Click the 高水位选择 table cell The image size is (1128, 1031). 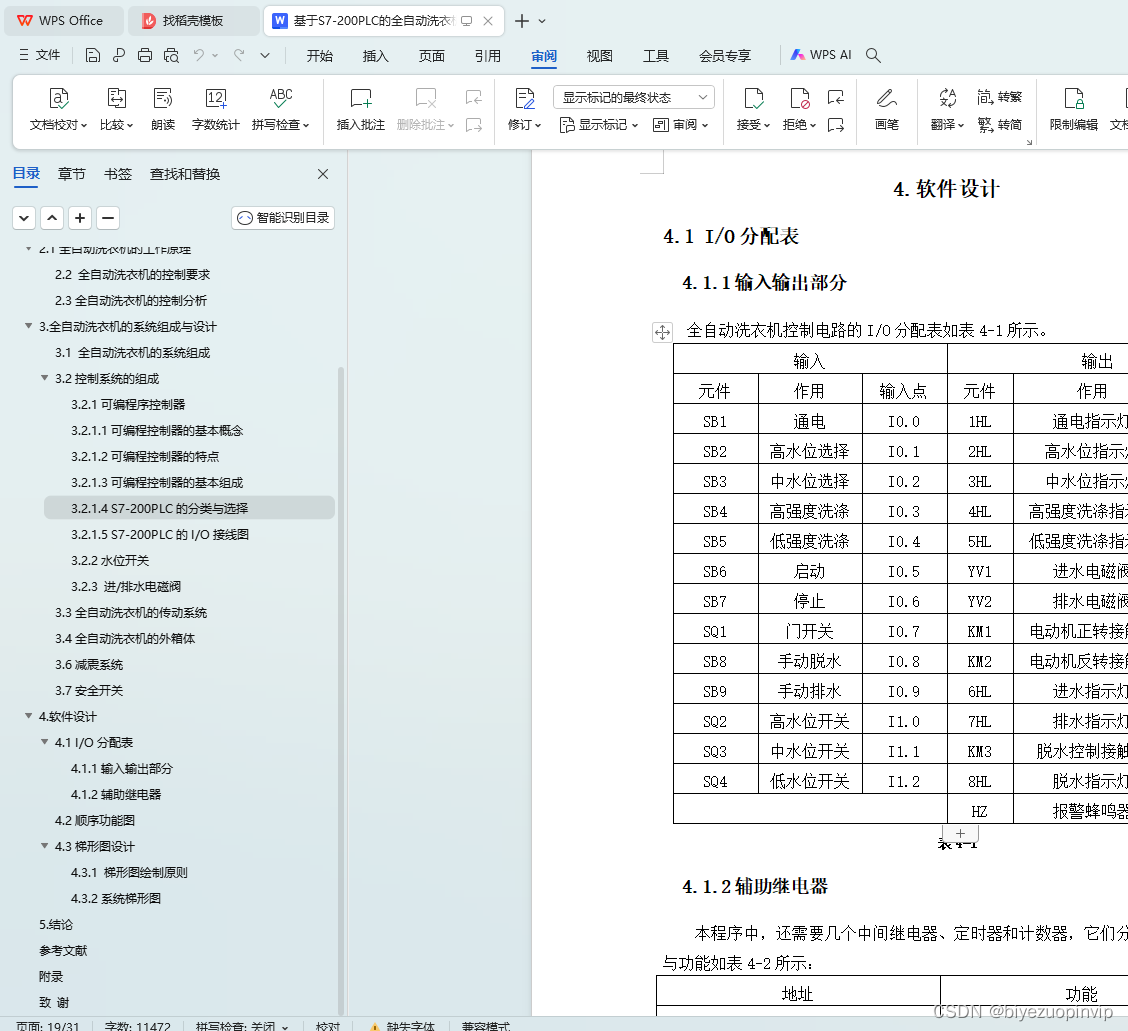coord(809,452)
